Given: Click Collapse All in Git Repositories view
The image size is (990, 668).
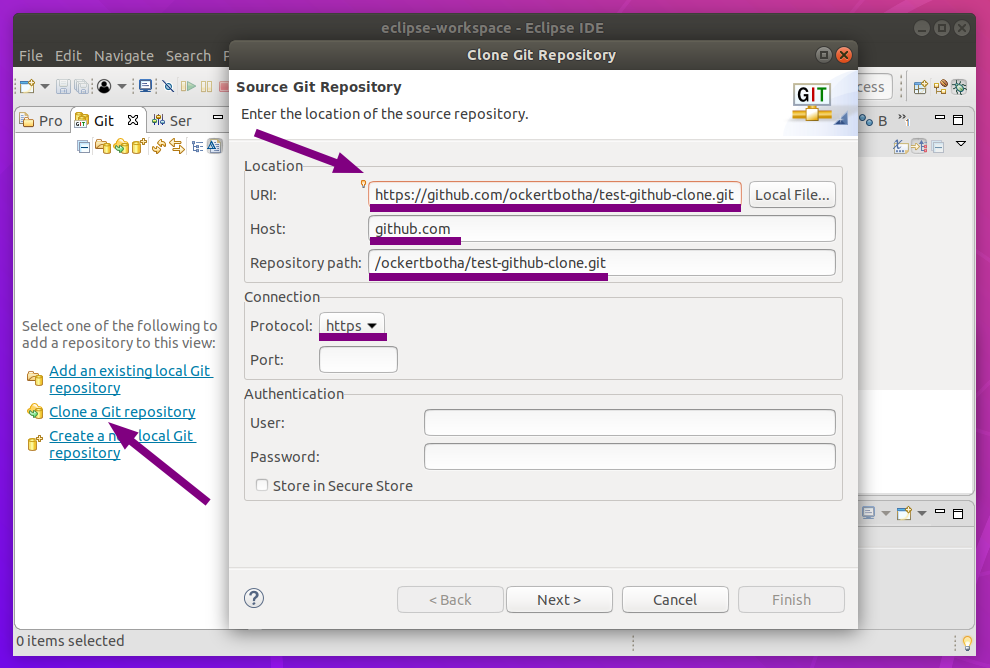Looking at the screenshot, I should (84, 147).
